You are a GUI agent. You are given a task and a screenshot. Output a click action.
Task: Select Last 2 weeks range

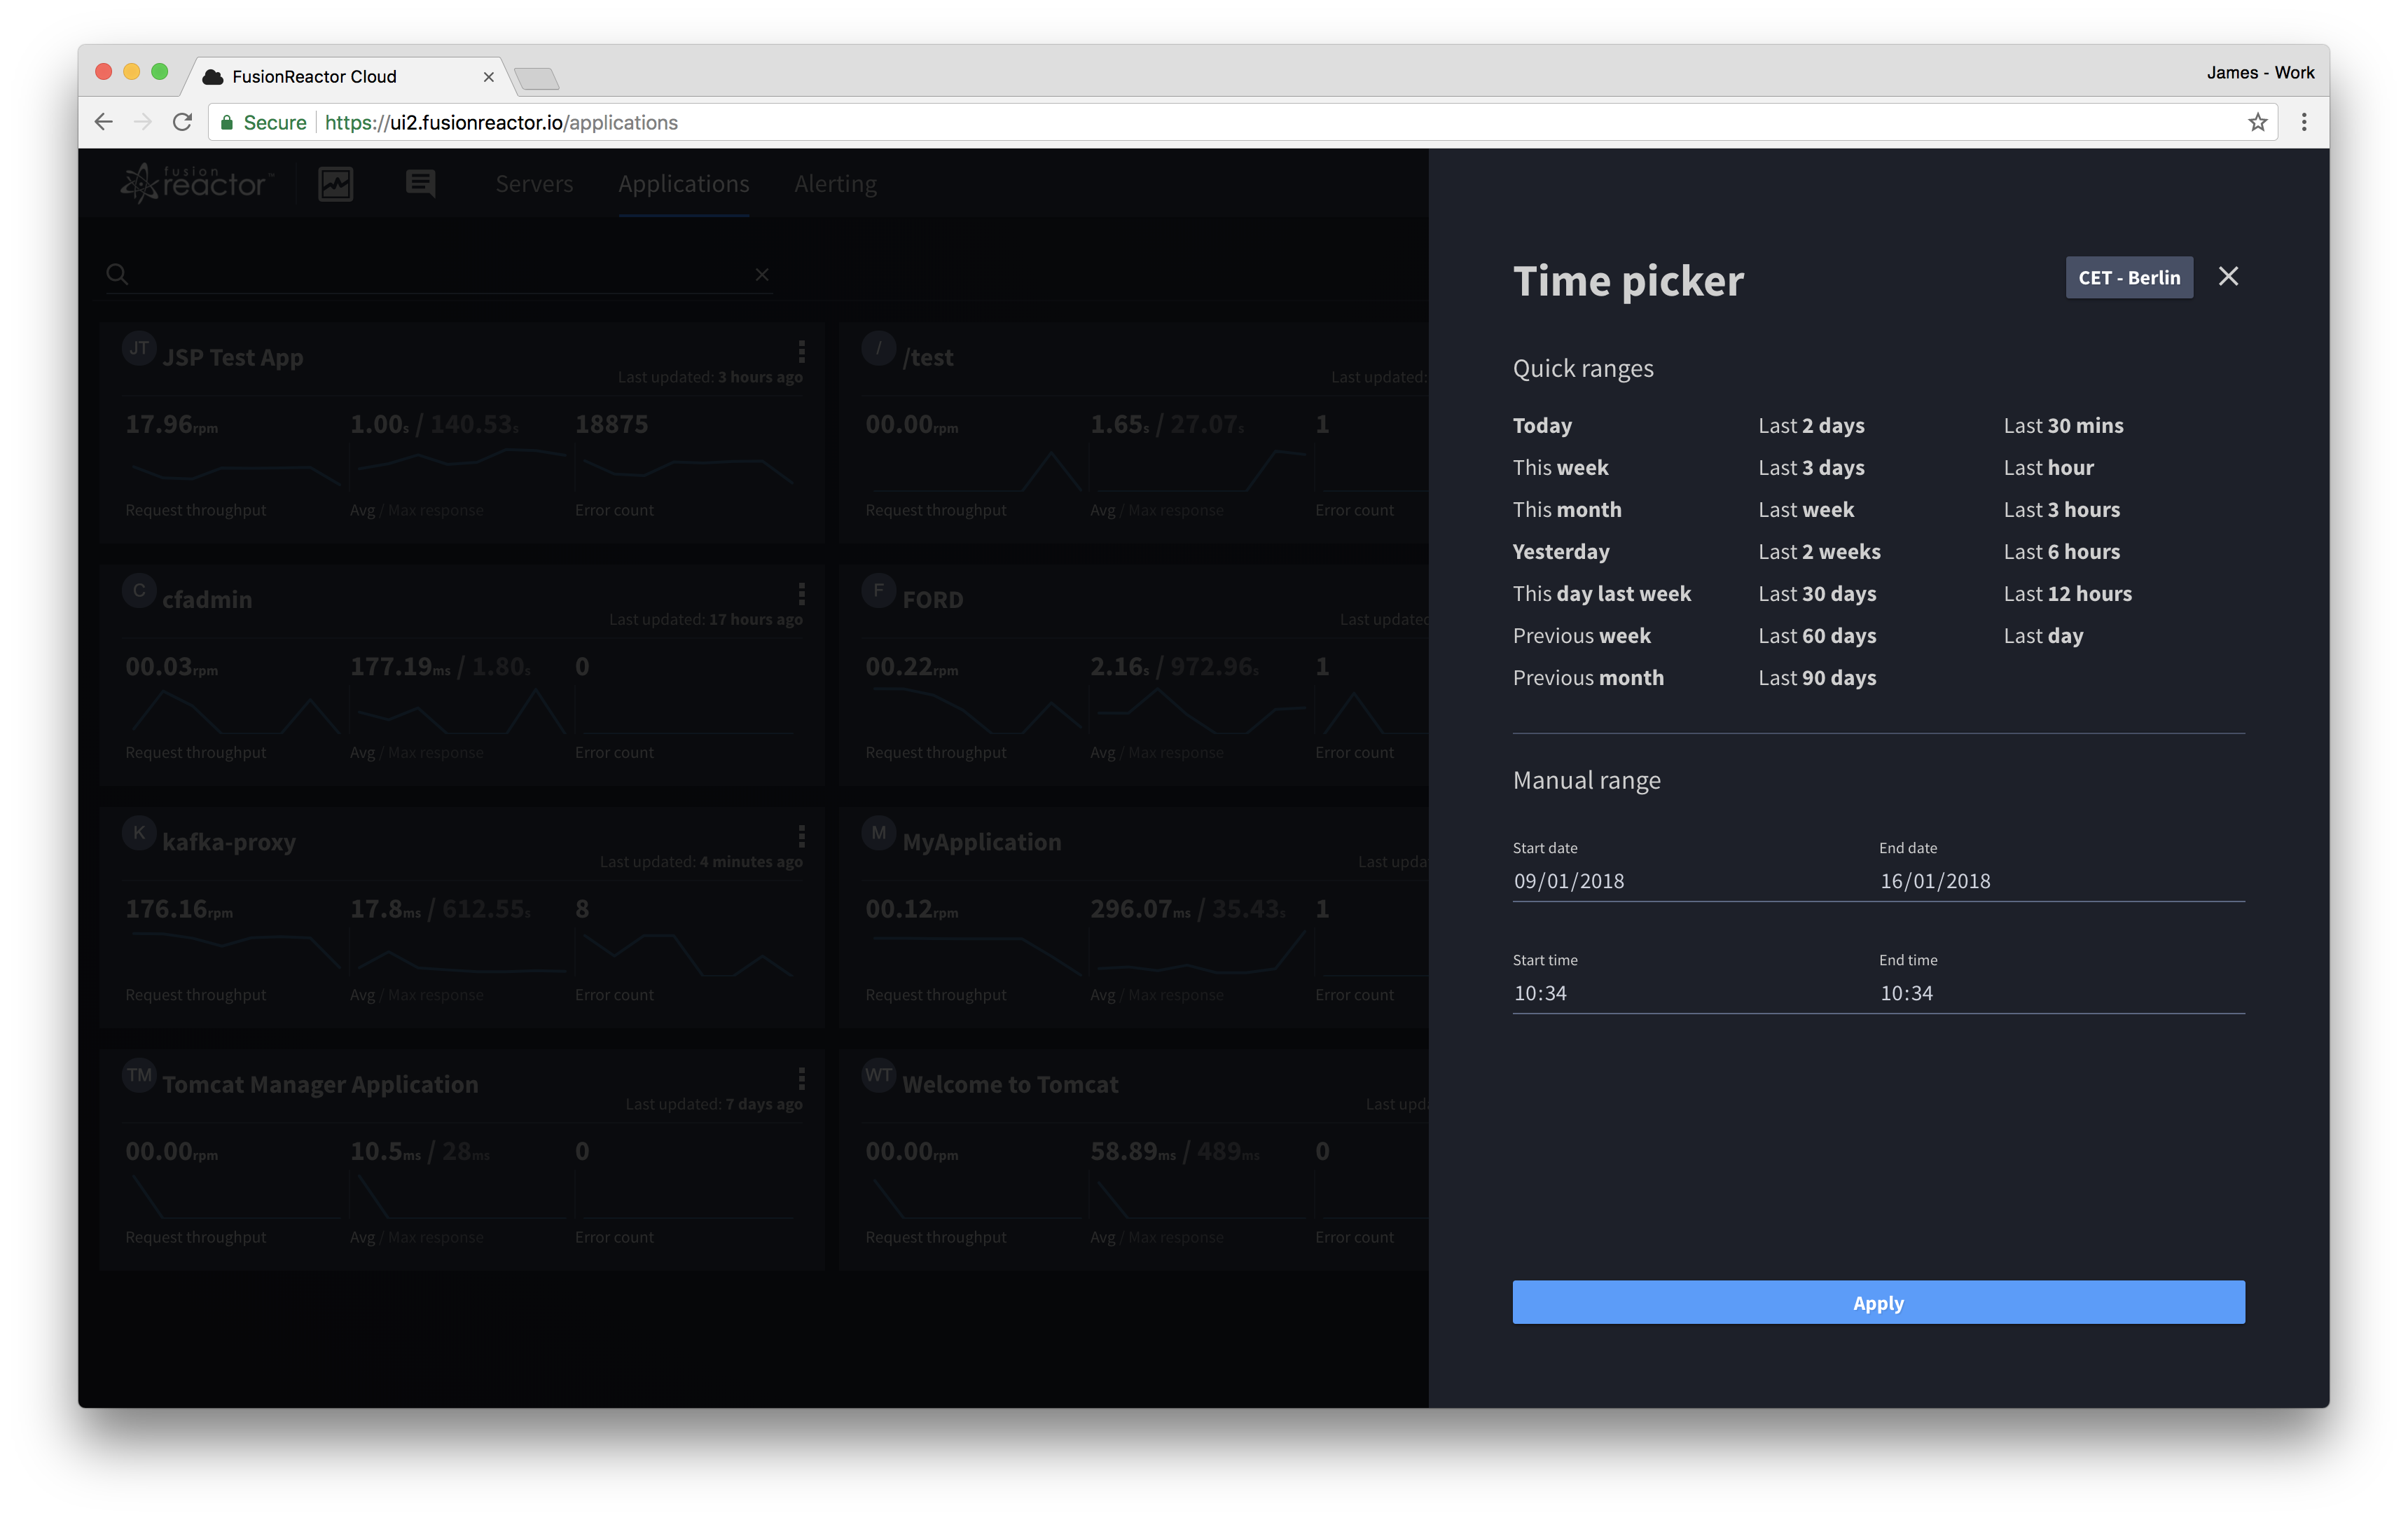point(1819,551)
